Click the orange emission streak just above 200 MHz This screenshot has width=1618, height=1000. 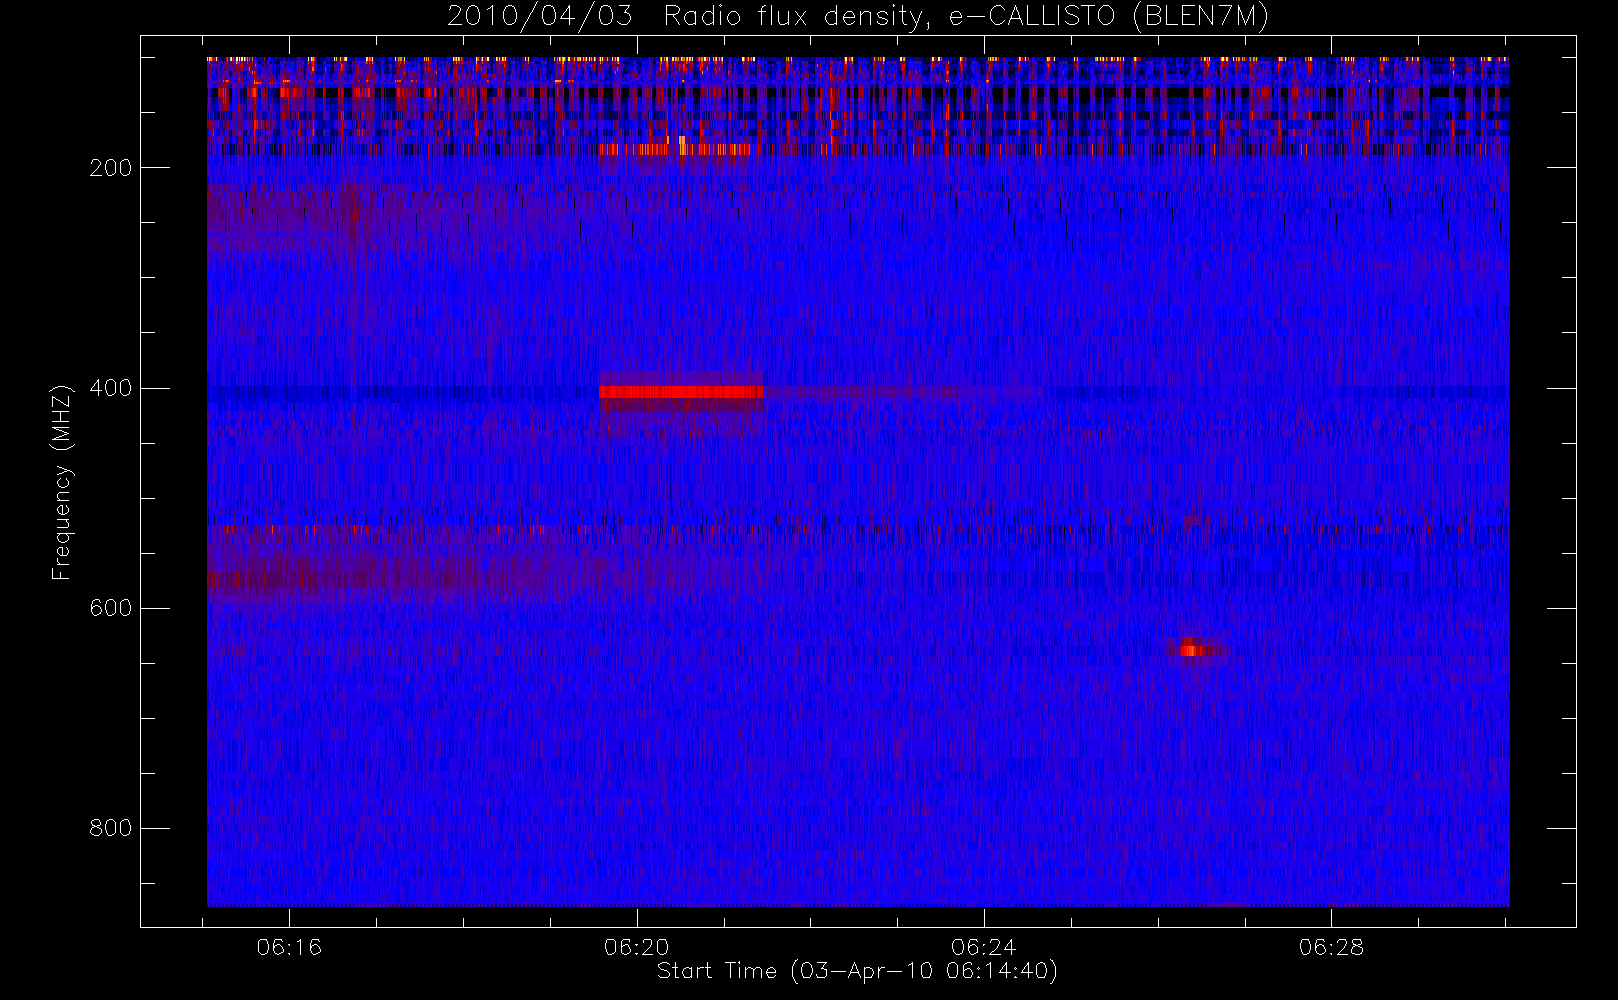click(675, 150)
